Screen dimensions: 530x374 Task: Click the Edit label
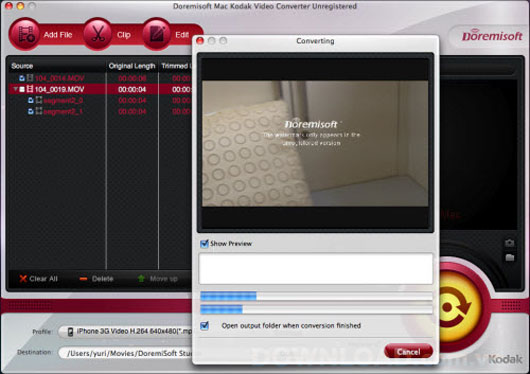[x=182, y=35]
